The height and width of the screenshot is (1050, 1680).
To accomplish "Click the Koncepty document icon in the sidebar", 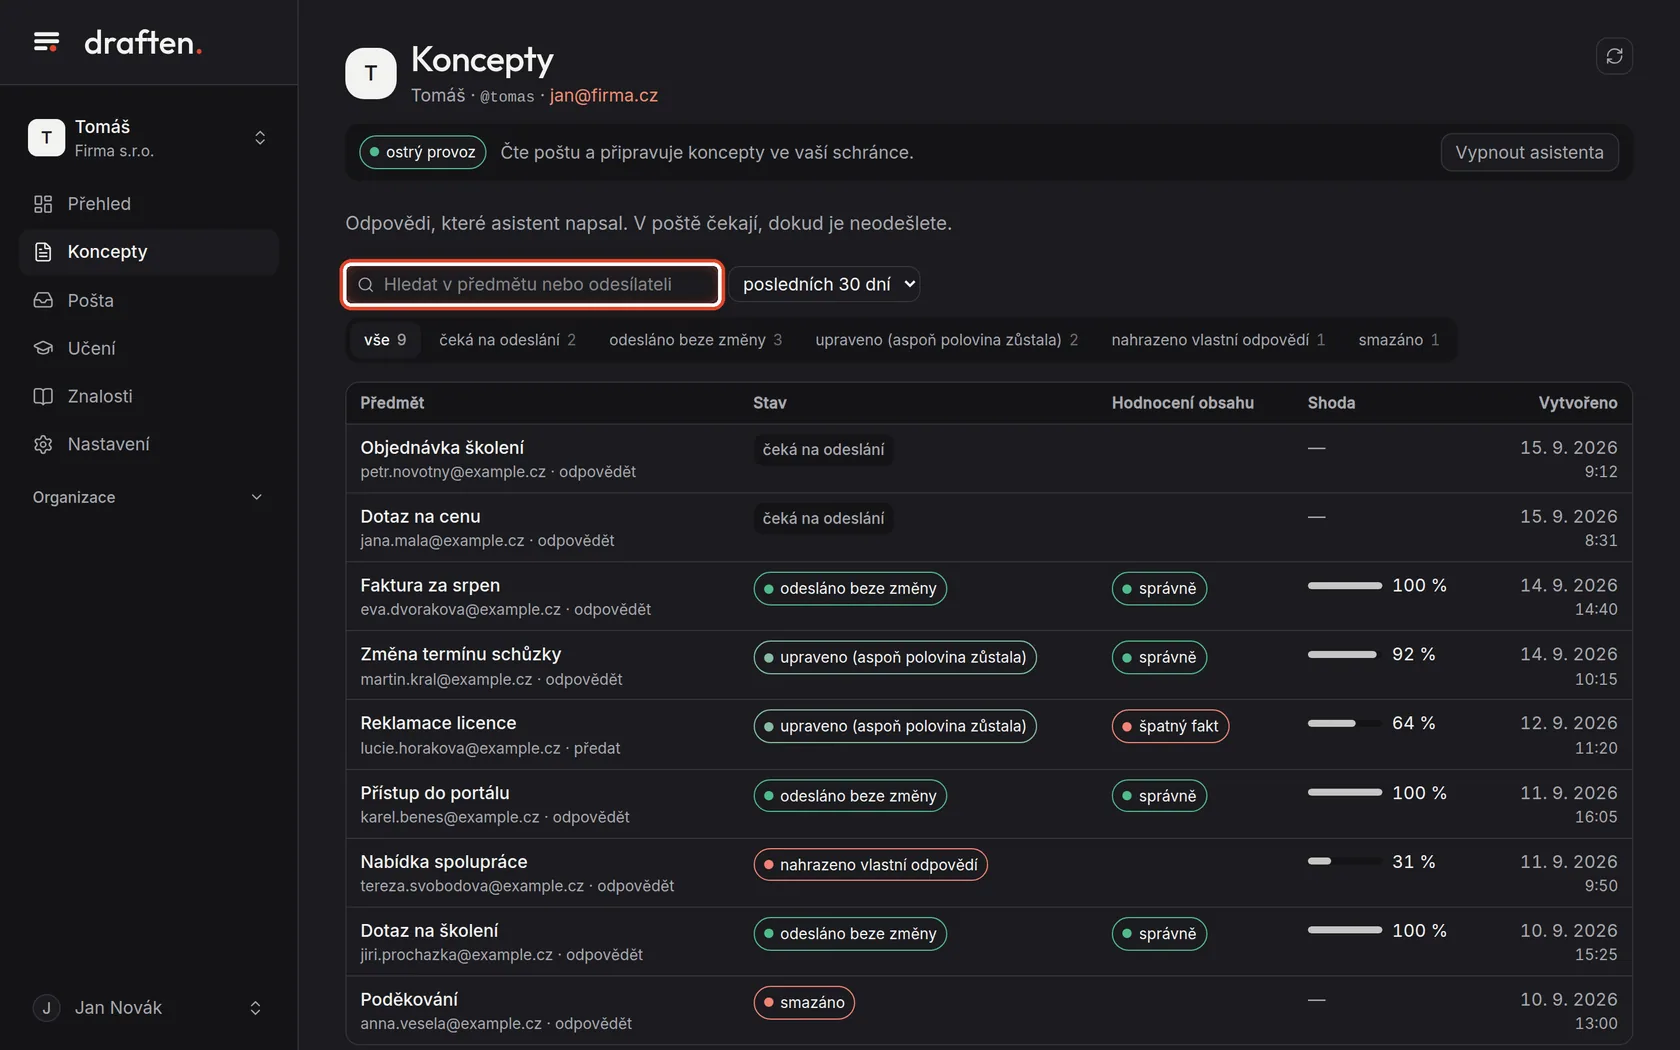I will click(43, 252).
